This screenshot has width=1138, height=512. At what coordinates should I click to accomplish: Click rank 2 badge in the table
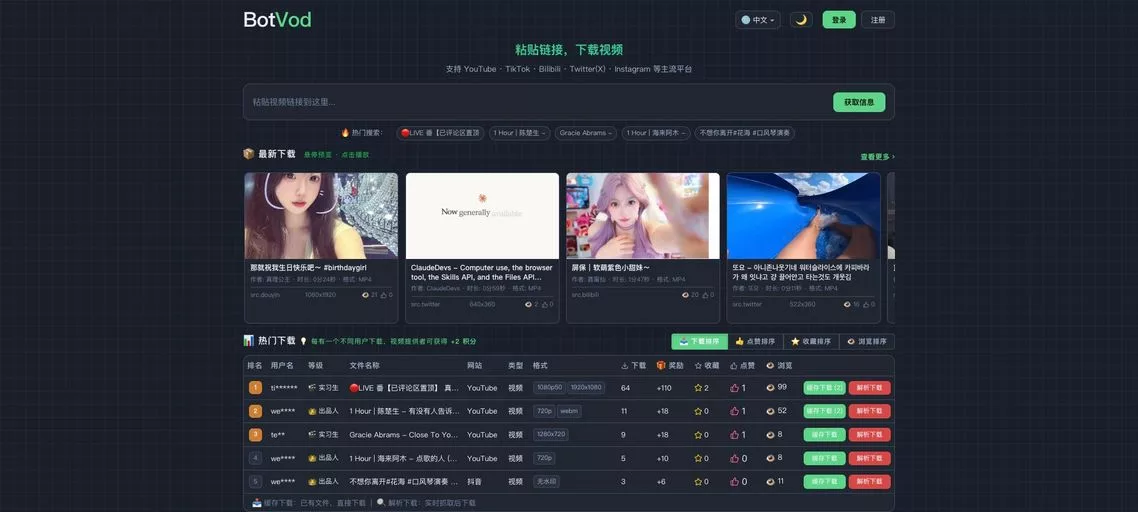click(255, 411)
